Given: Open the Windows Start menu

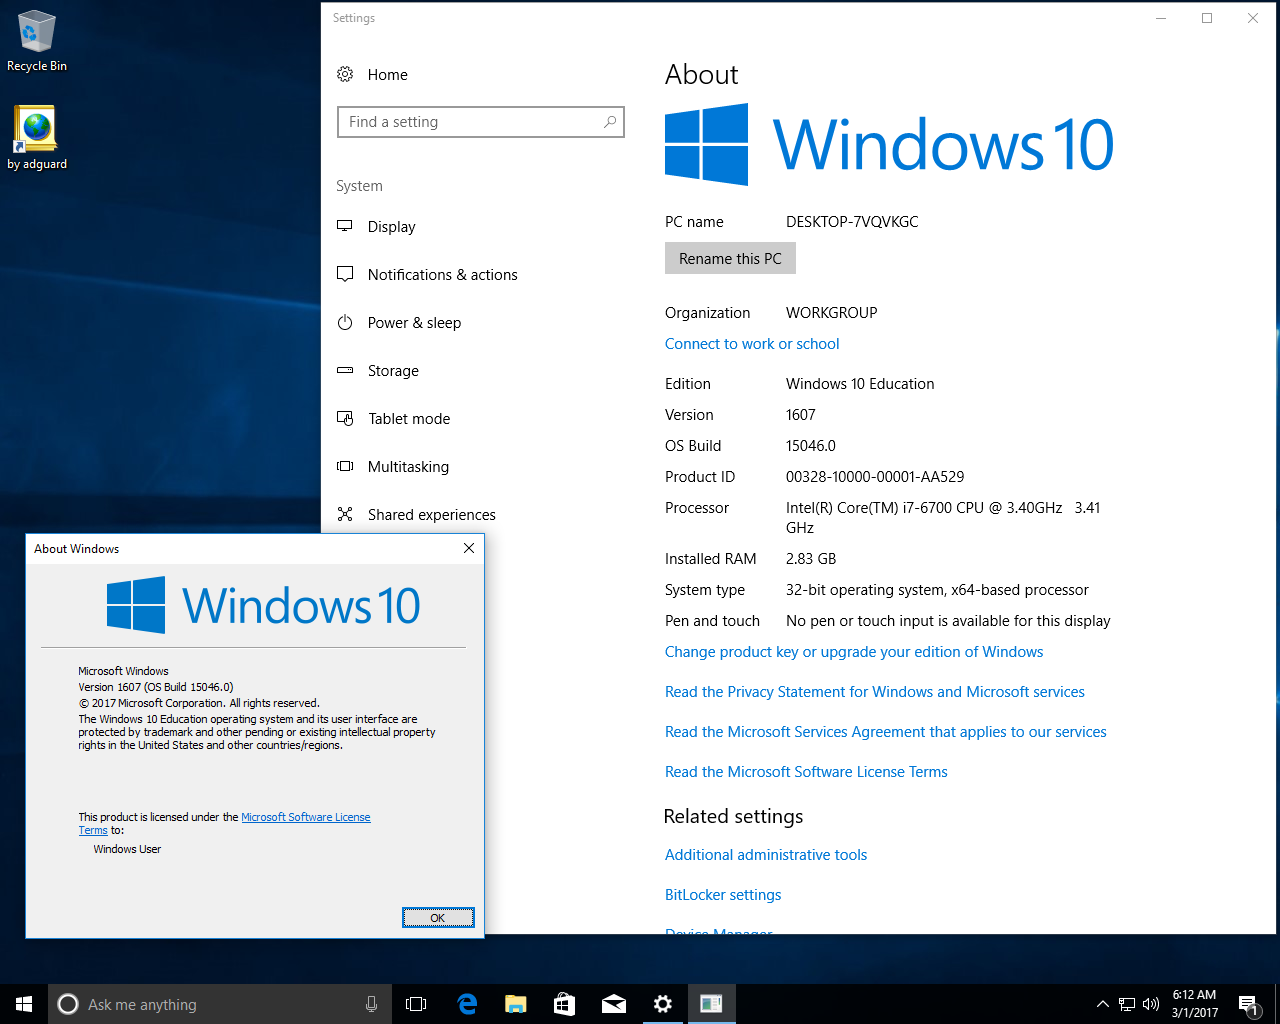Looking at the screenshot, I should click(24, 1004).
